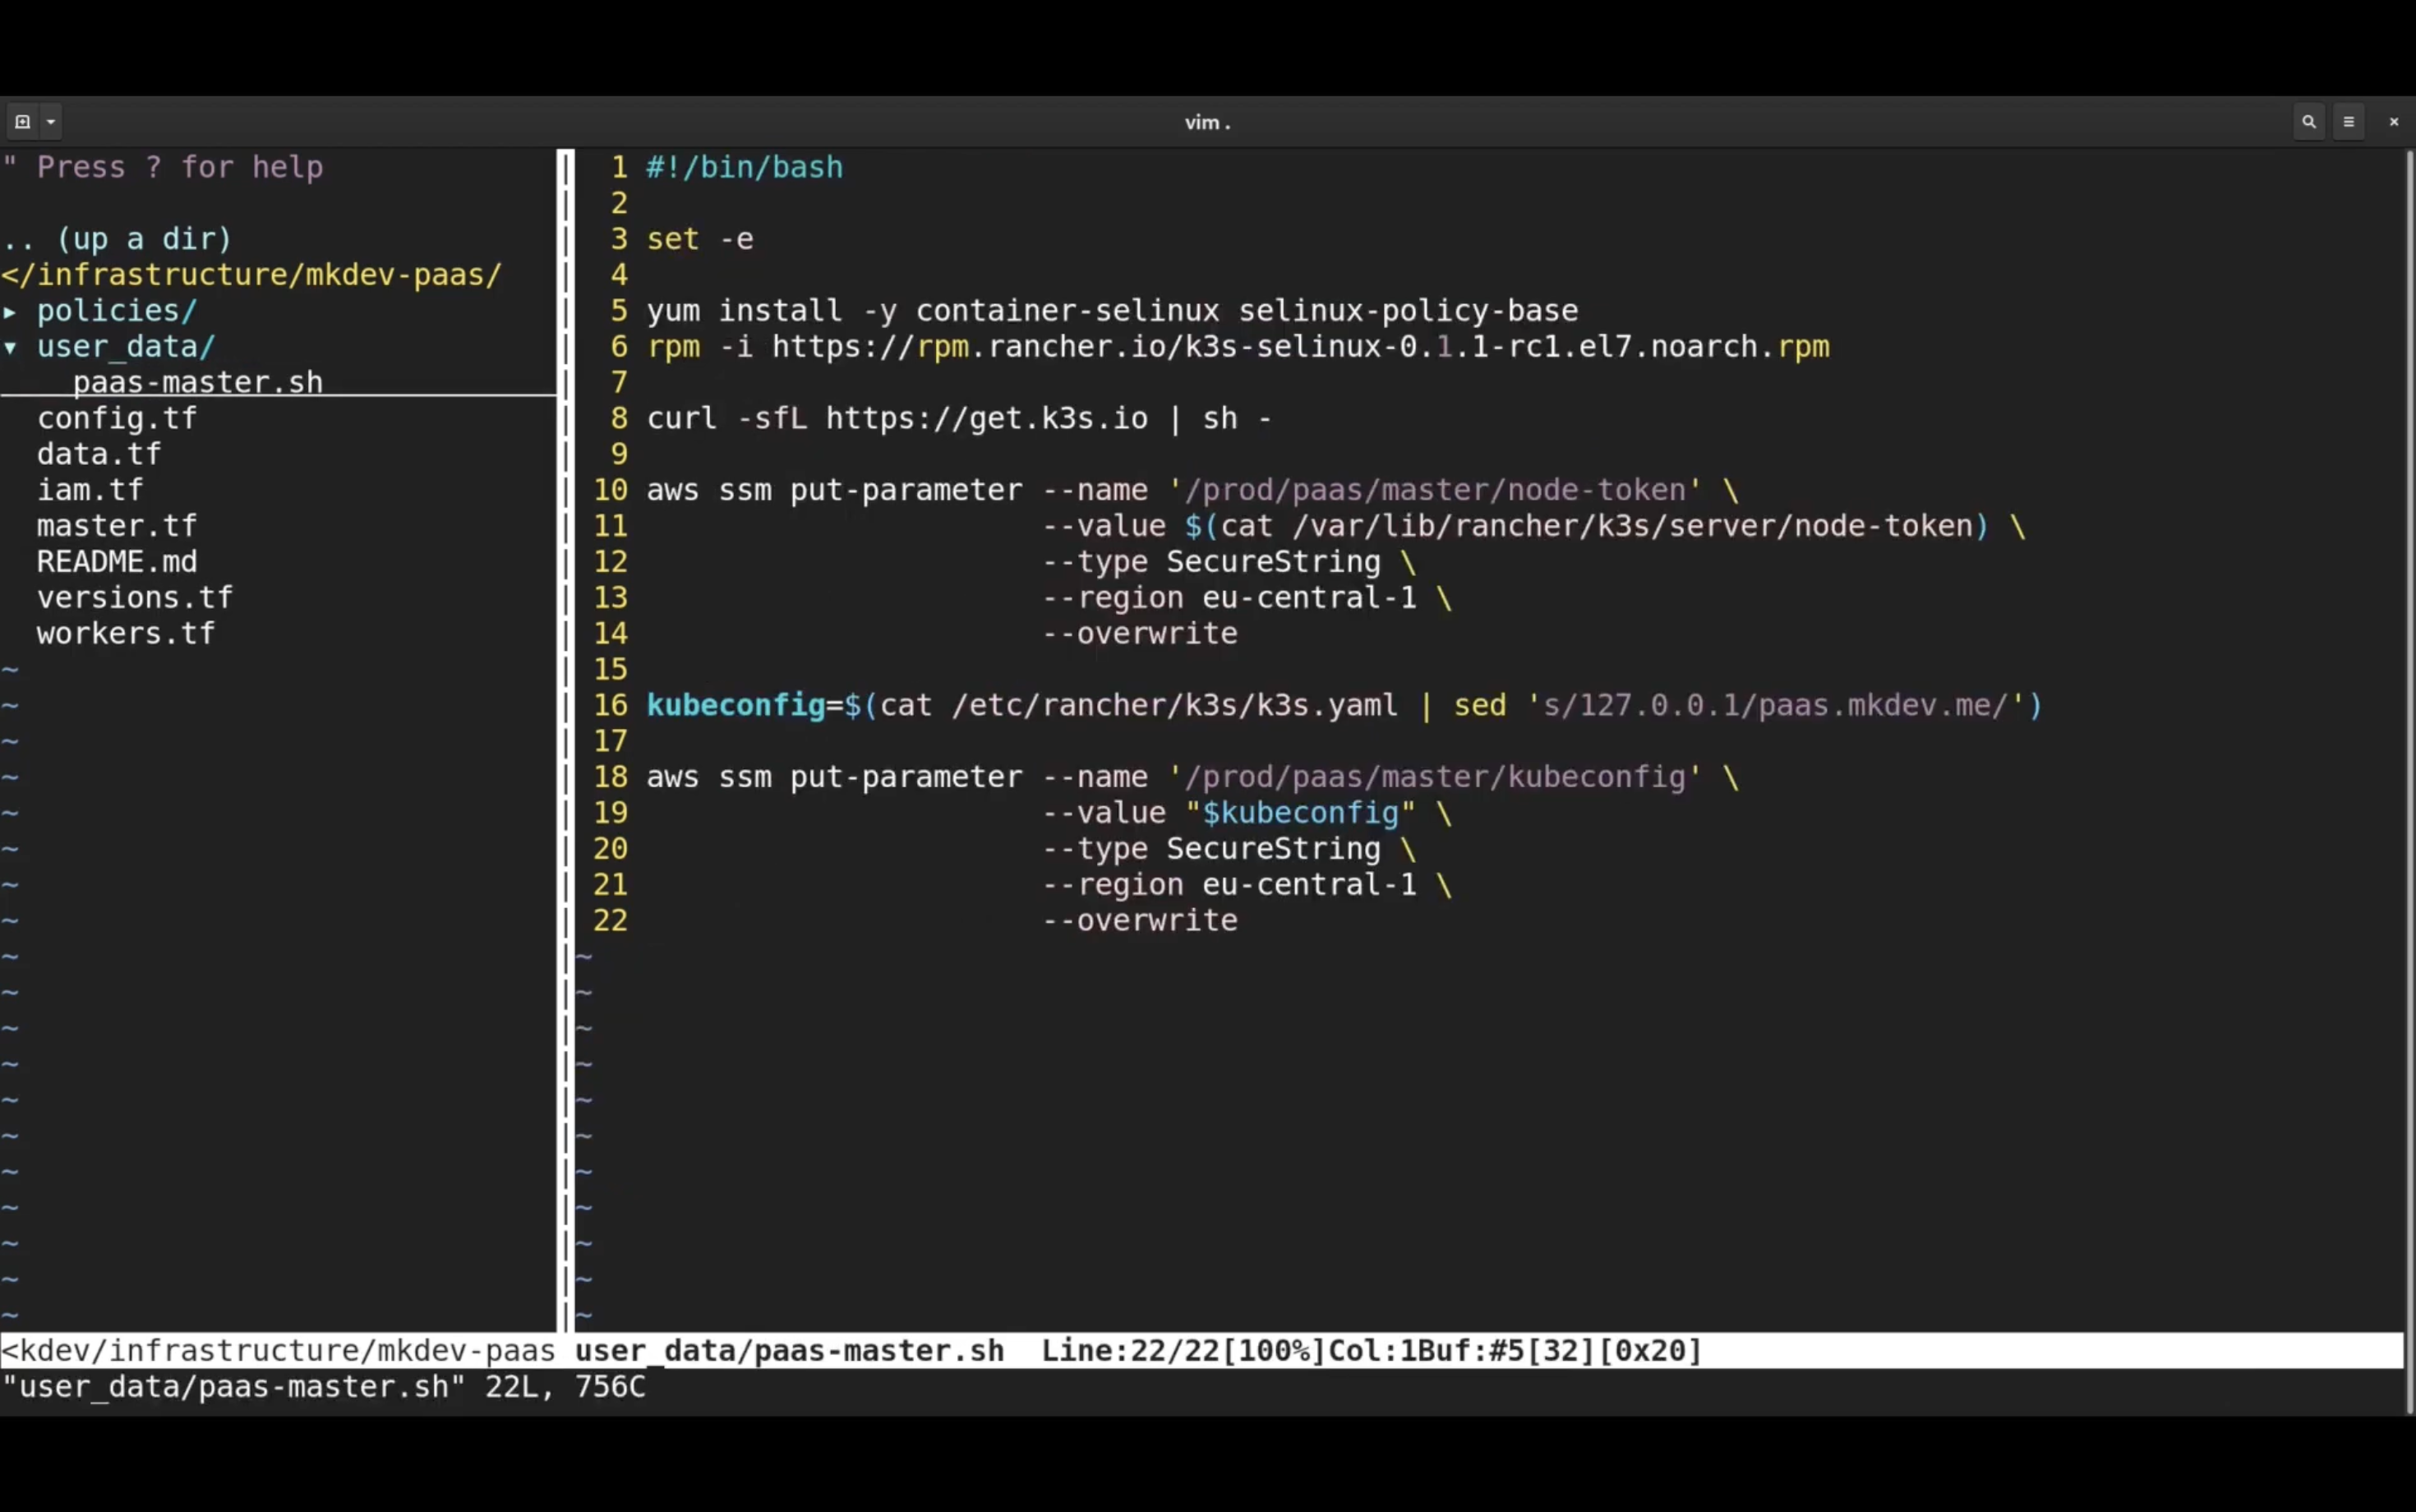Select policies/ directory in tree
The image size is (2416, 1512).
click(x=117, y=311)
